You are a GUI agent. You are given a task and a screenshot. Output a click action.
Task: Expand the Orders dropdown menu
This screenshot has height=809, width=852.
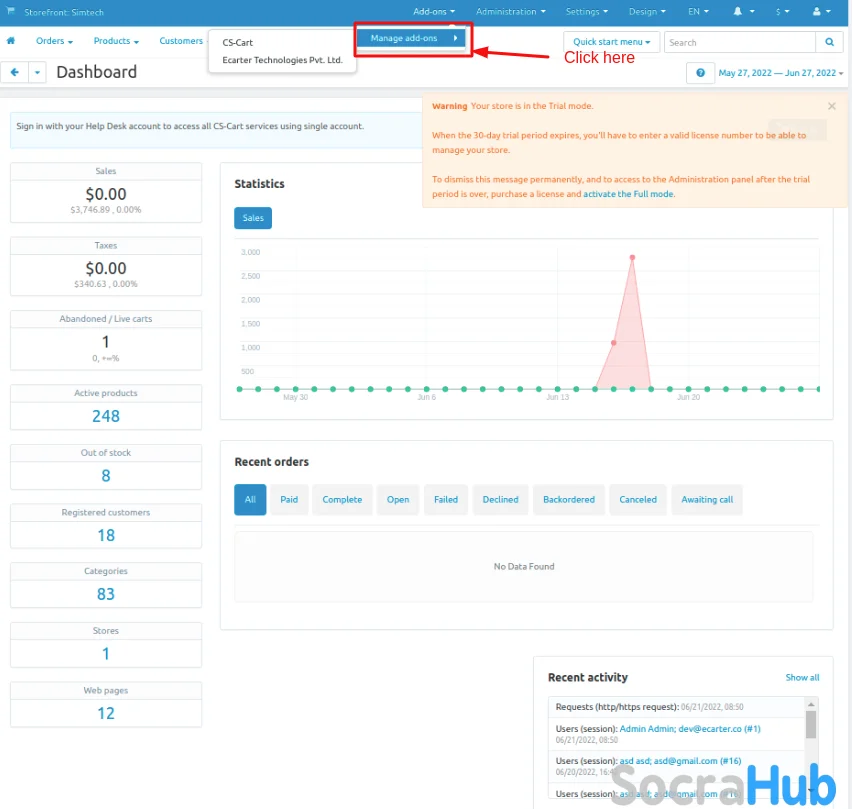click(x=54, y=41)
